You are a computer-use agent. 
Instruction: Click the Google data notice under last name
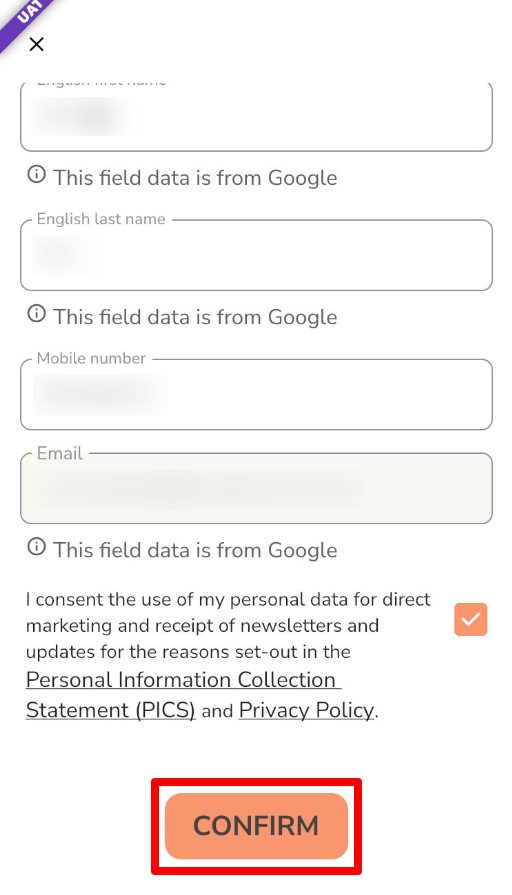click(195, 317)
